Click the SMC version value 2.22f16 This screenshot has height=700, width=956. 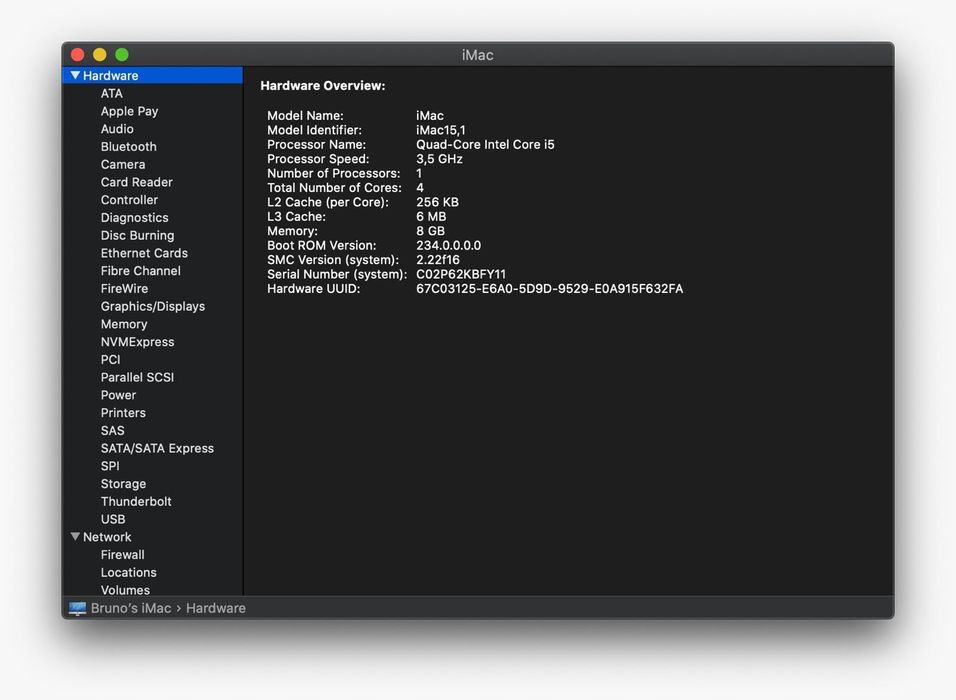pos(438,260)
